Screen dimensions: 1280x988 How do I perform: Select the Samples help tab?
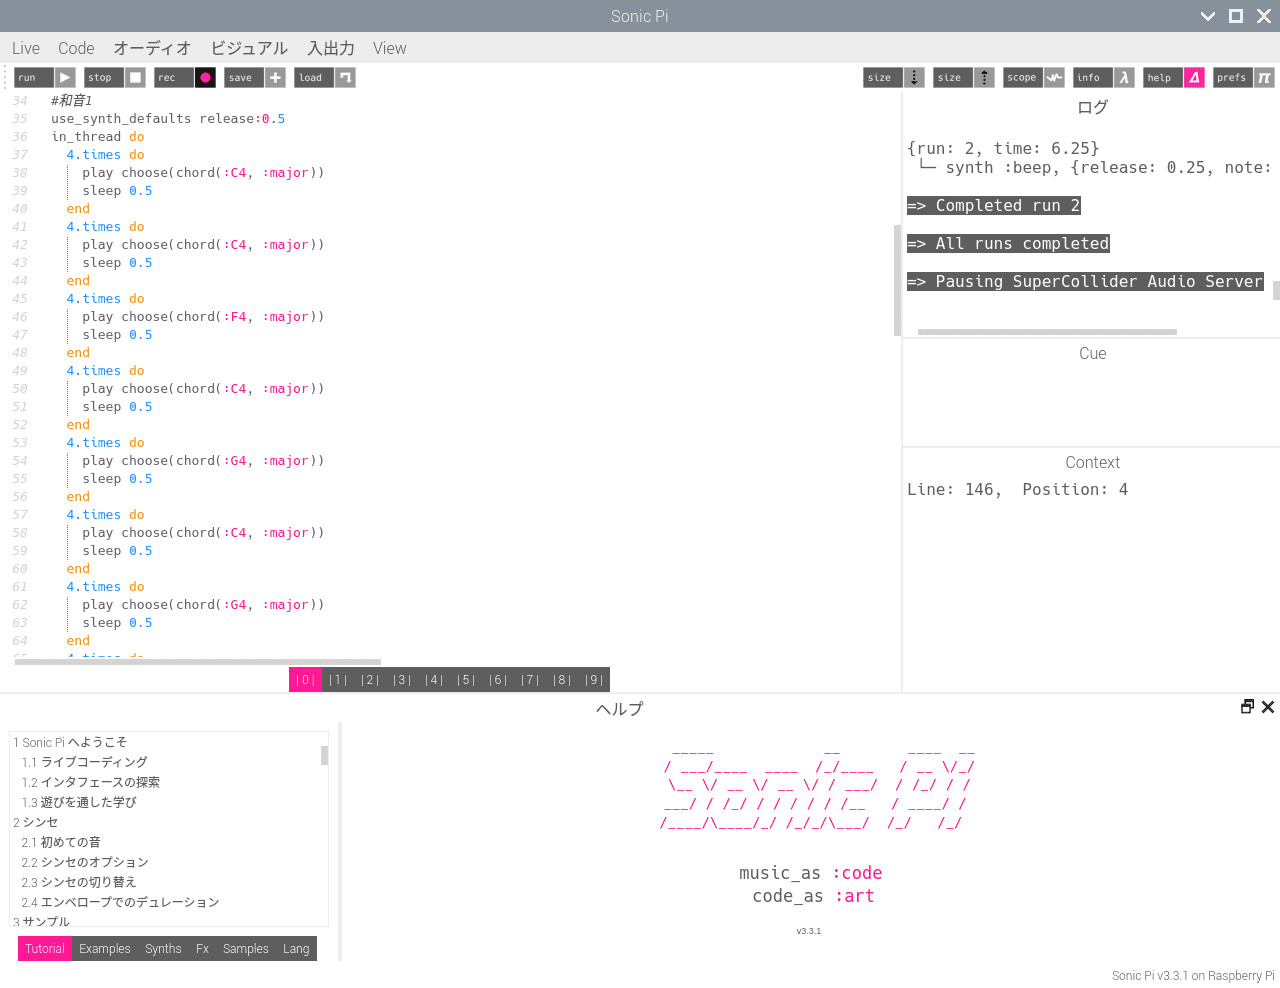(246, 949)
